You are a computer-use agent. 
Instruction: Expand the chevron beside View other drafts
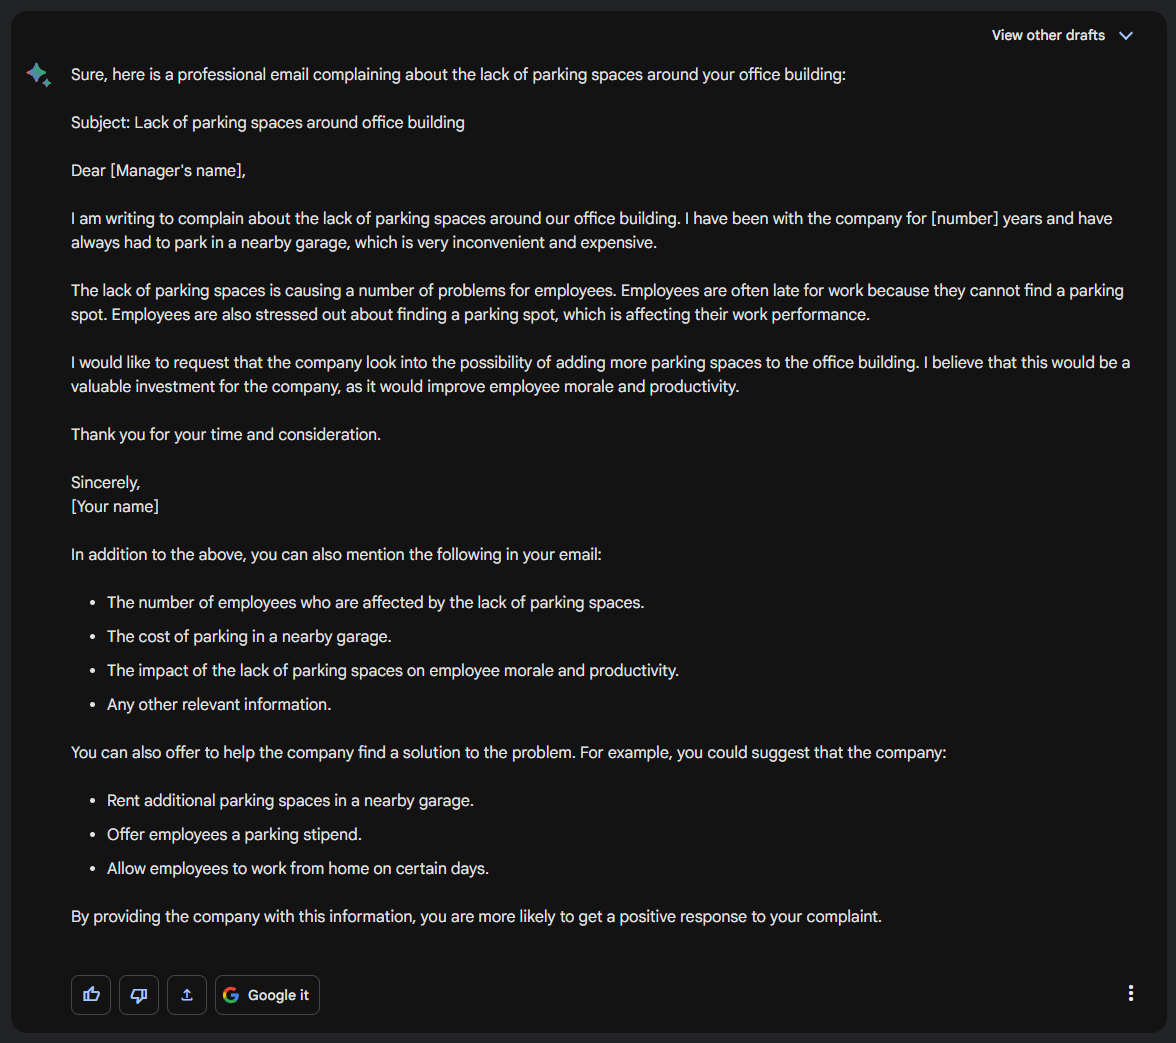pos(1126,36)
